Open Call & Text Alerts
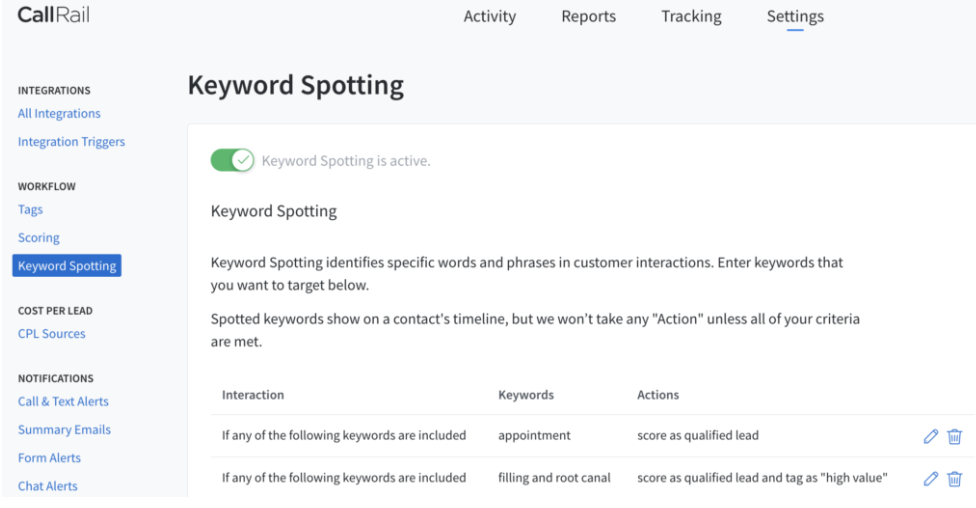Viewport: 976px width, 508px height. pyautogui.click(x=61, y=402)
